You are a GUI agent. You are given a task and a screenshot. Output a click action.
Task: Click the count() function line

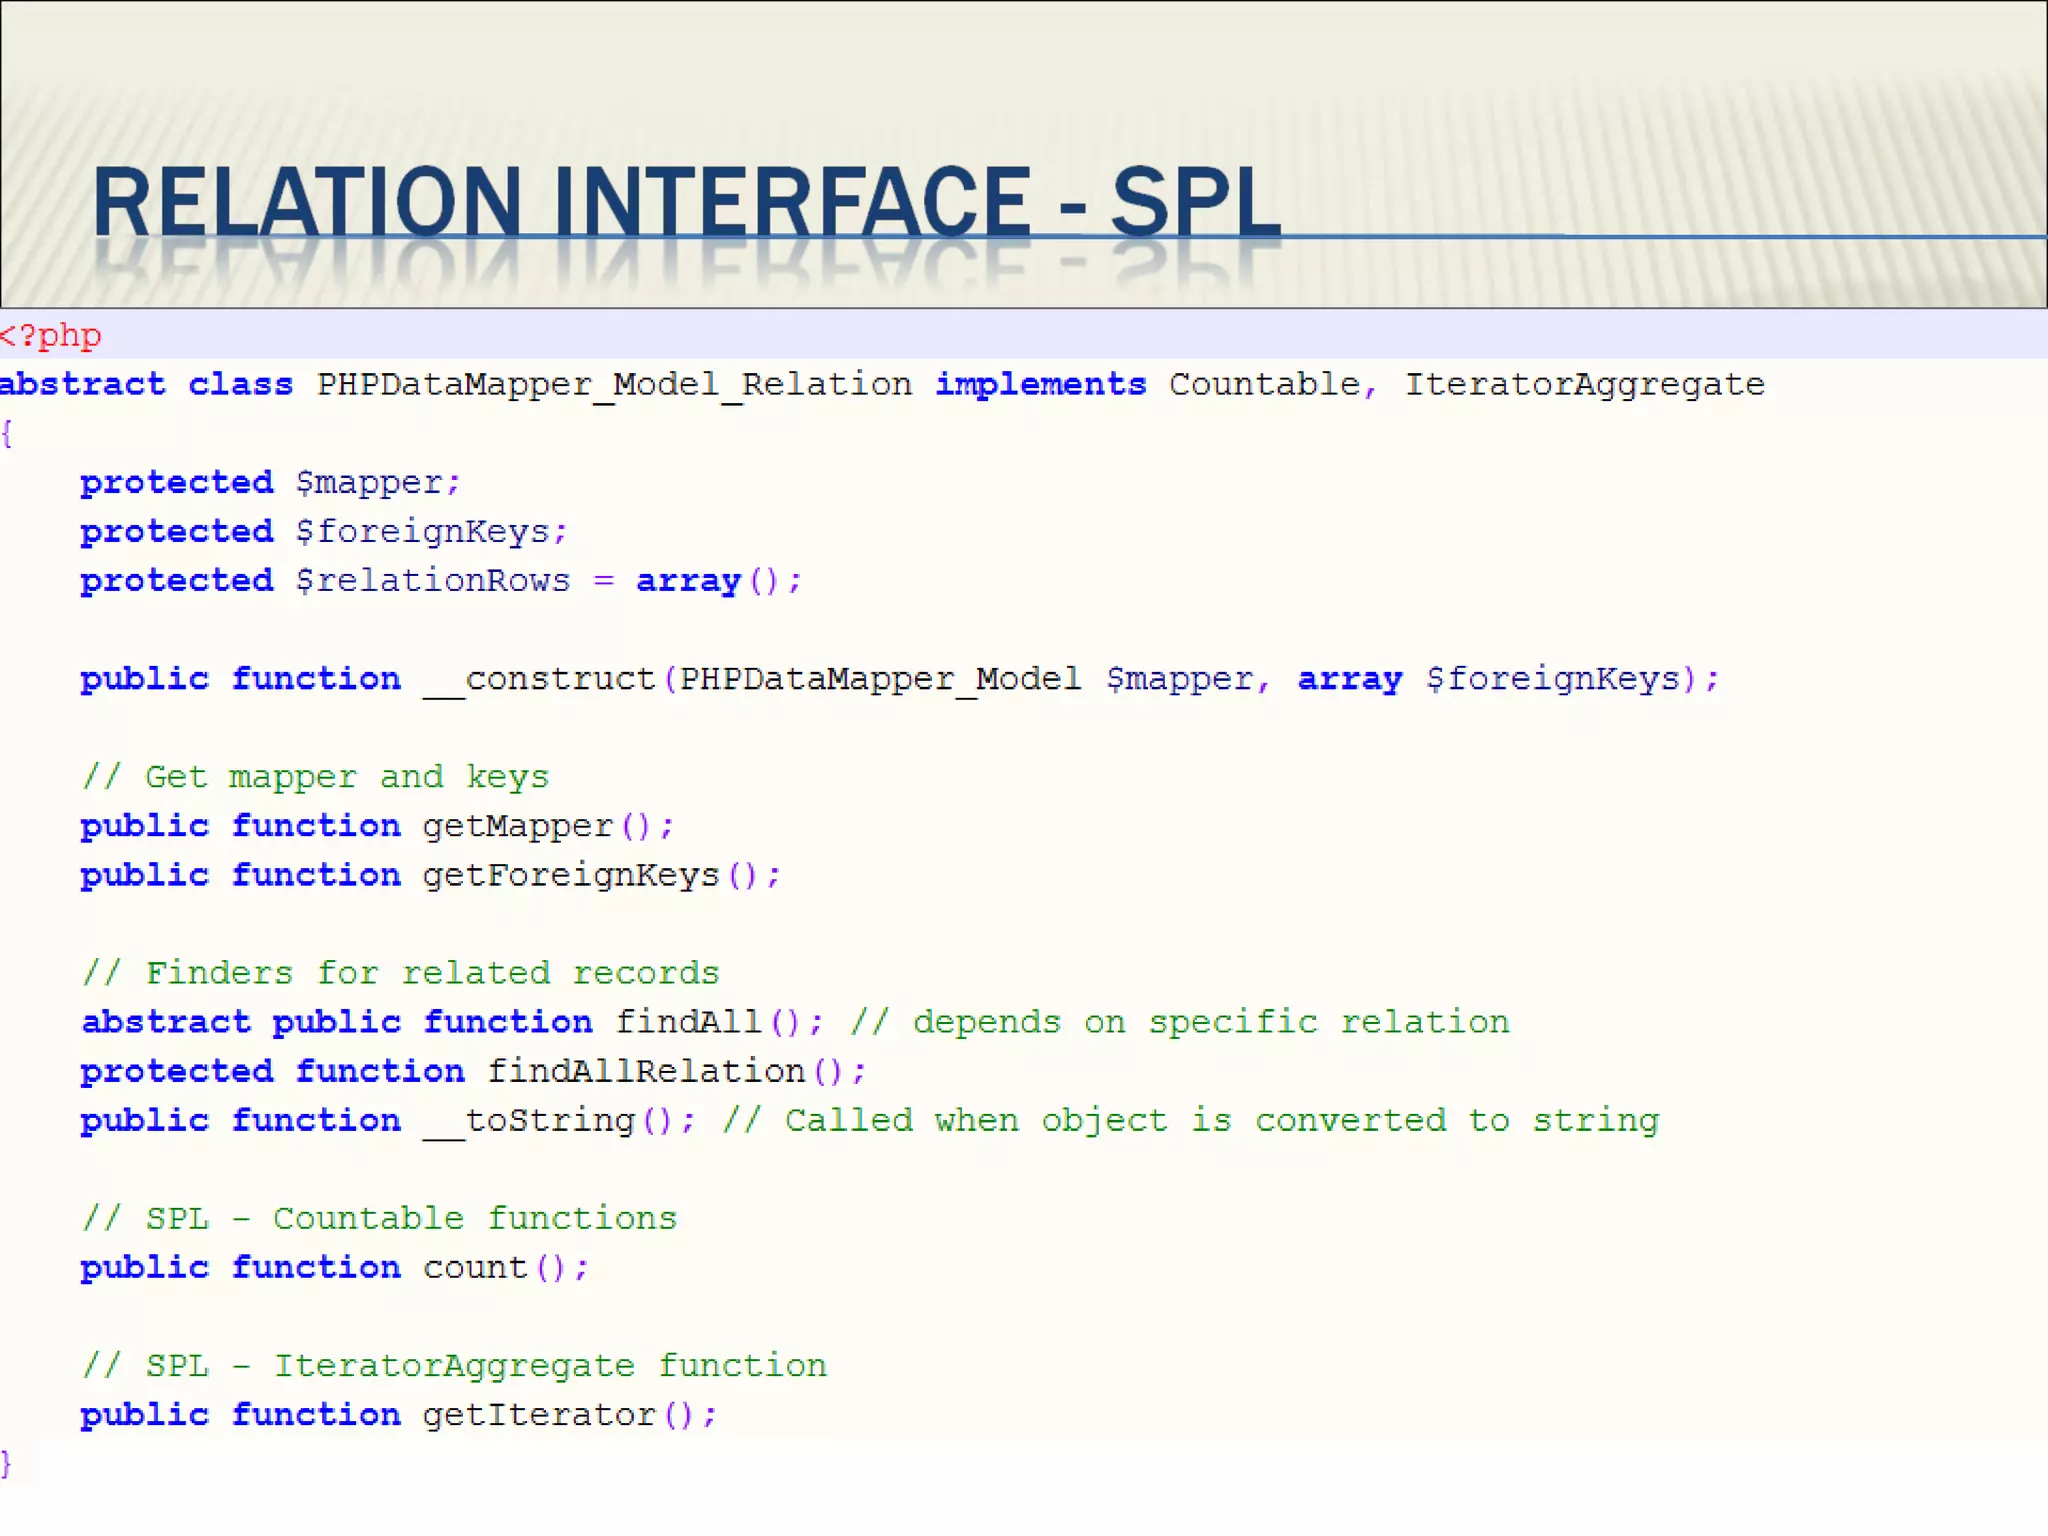(x=334, y=1267)
